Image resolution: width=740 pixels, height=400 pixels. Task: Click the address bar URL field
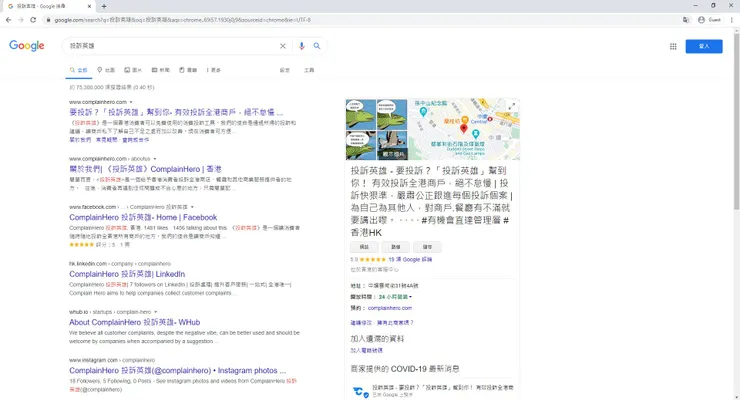[363, 20]
